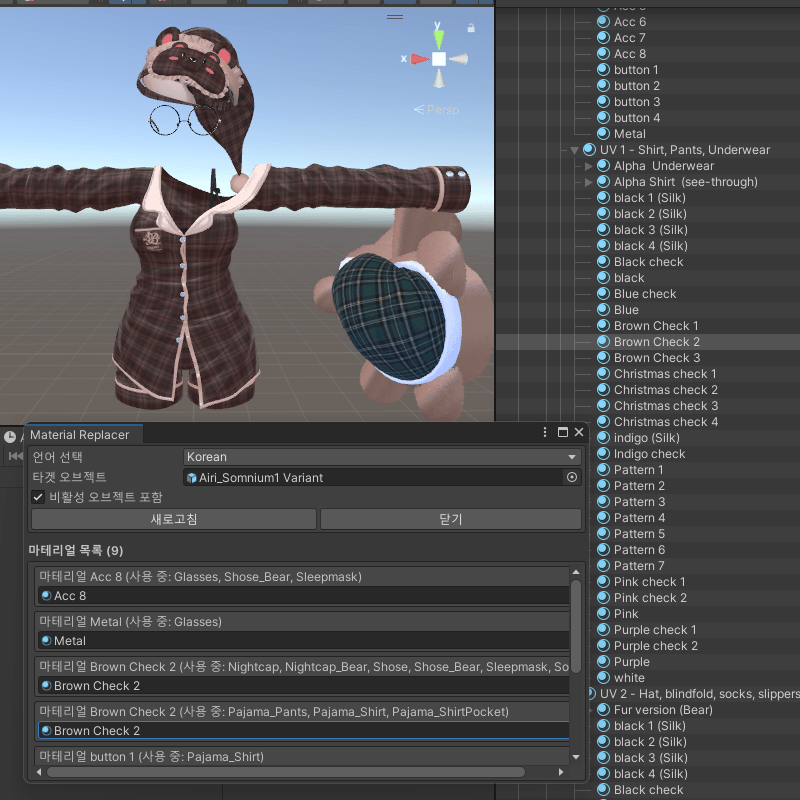
Task: Click the 새로고침 refresh button
Action: point(174,519)
